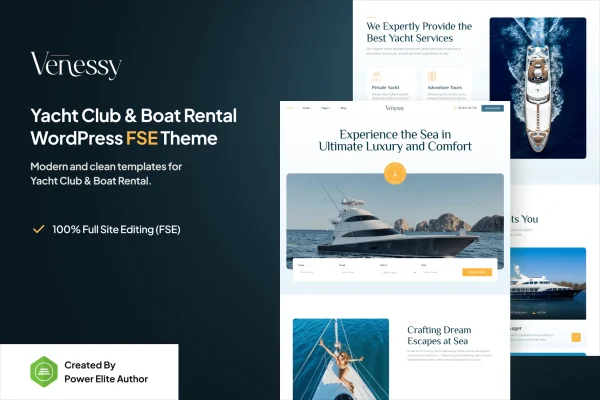Image resolution: width=600 pixels, height=400 pixels.
Task: Click the orange Book Now form button
Action: 477,272
